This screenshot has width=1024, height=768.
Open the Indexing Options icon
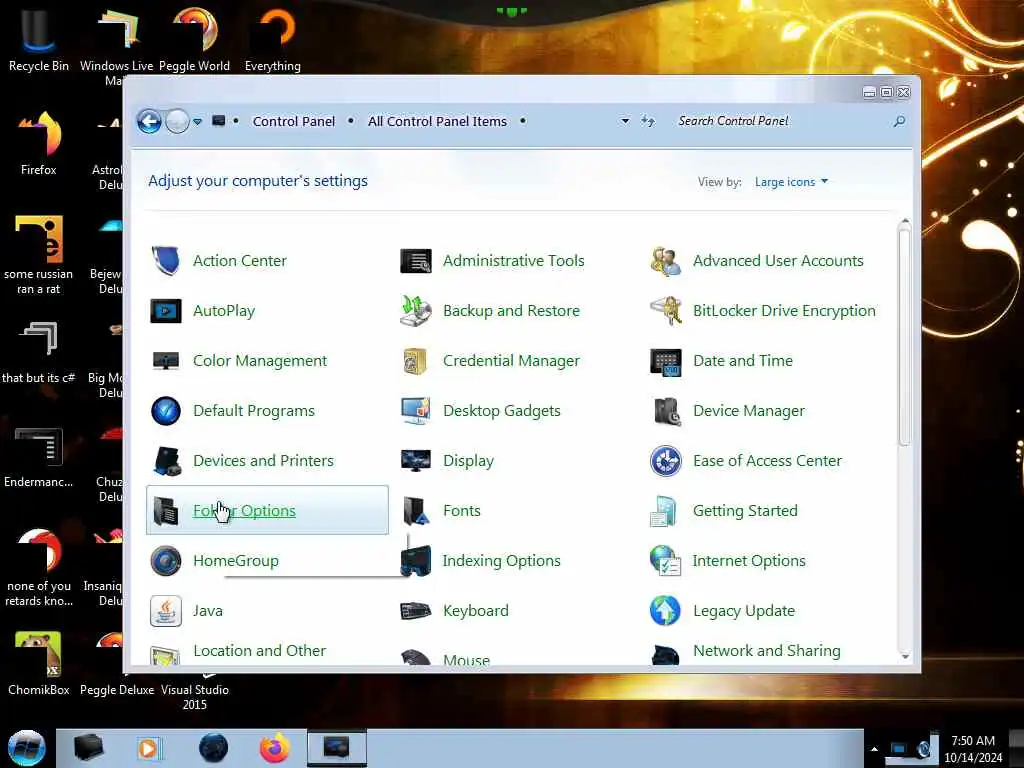[416, 561]
